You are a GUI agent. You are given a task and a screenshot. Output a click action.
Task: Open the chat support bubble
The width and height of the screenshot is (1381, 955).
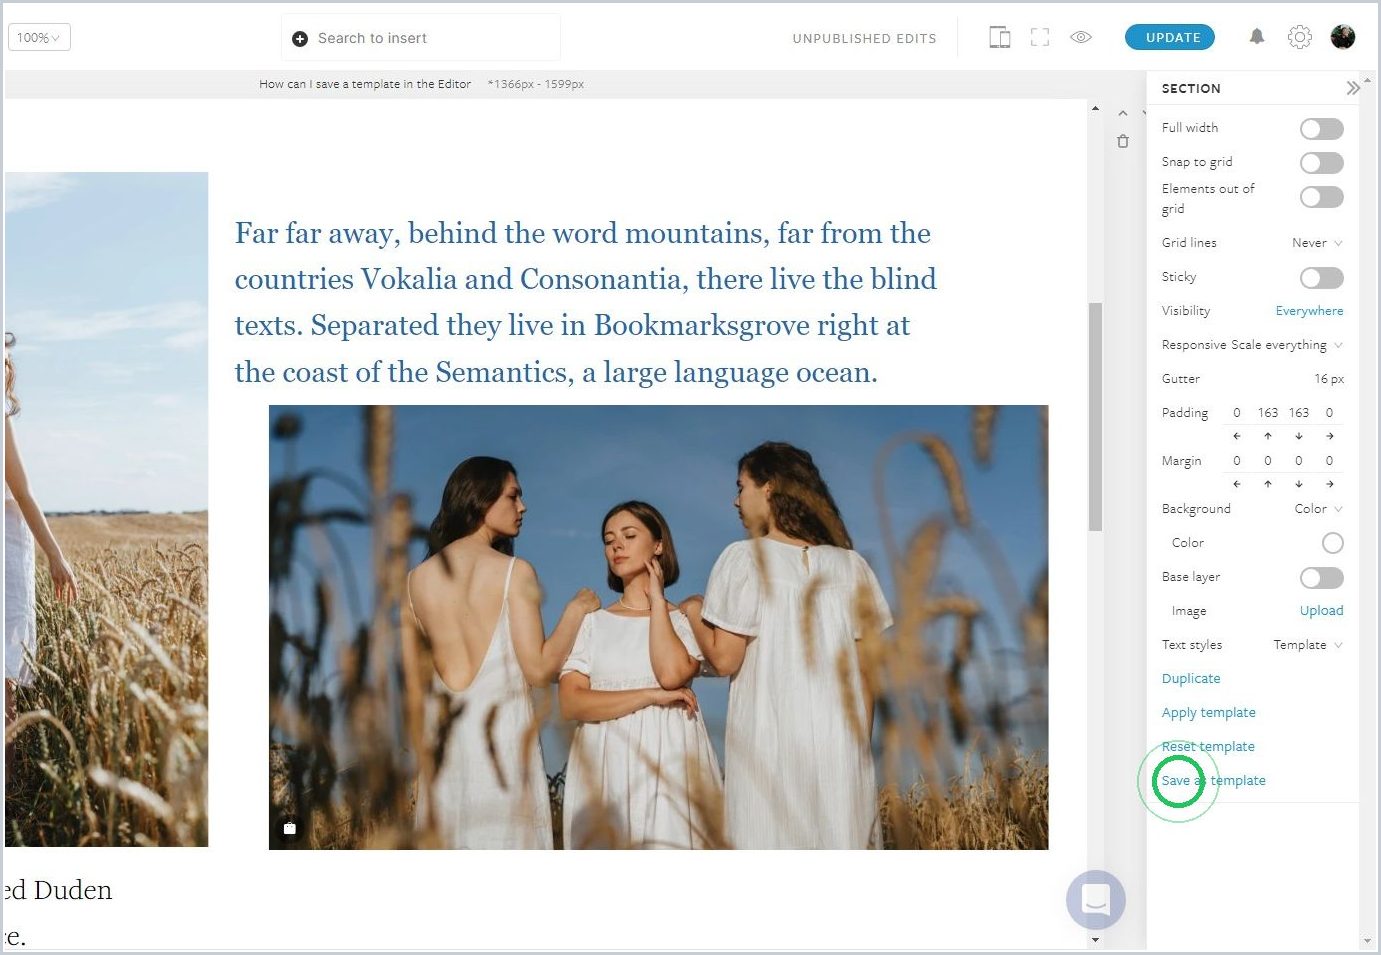(1096, 900)
